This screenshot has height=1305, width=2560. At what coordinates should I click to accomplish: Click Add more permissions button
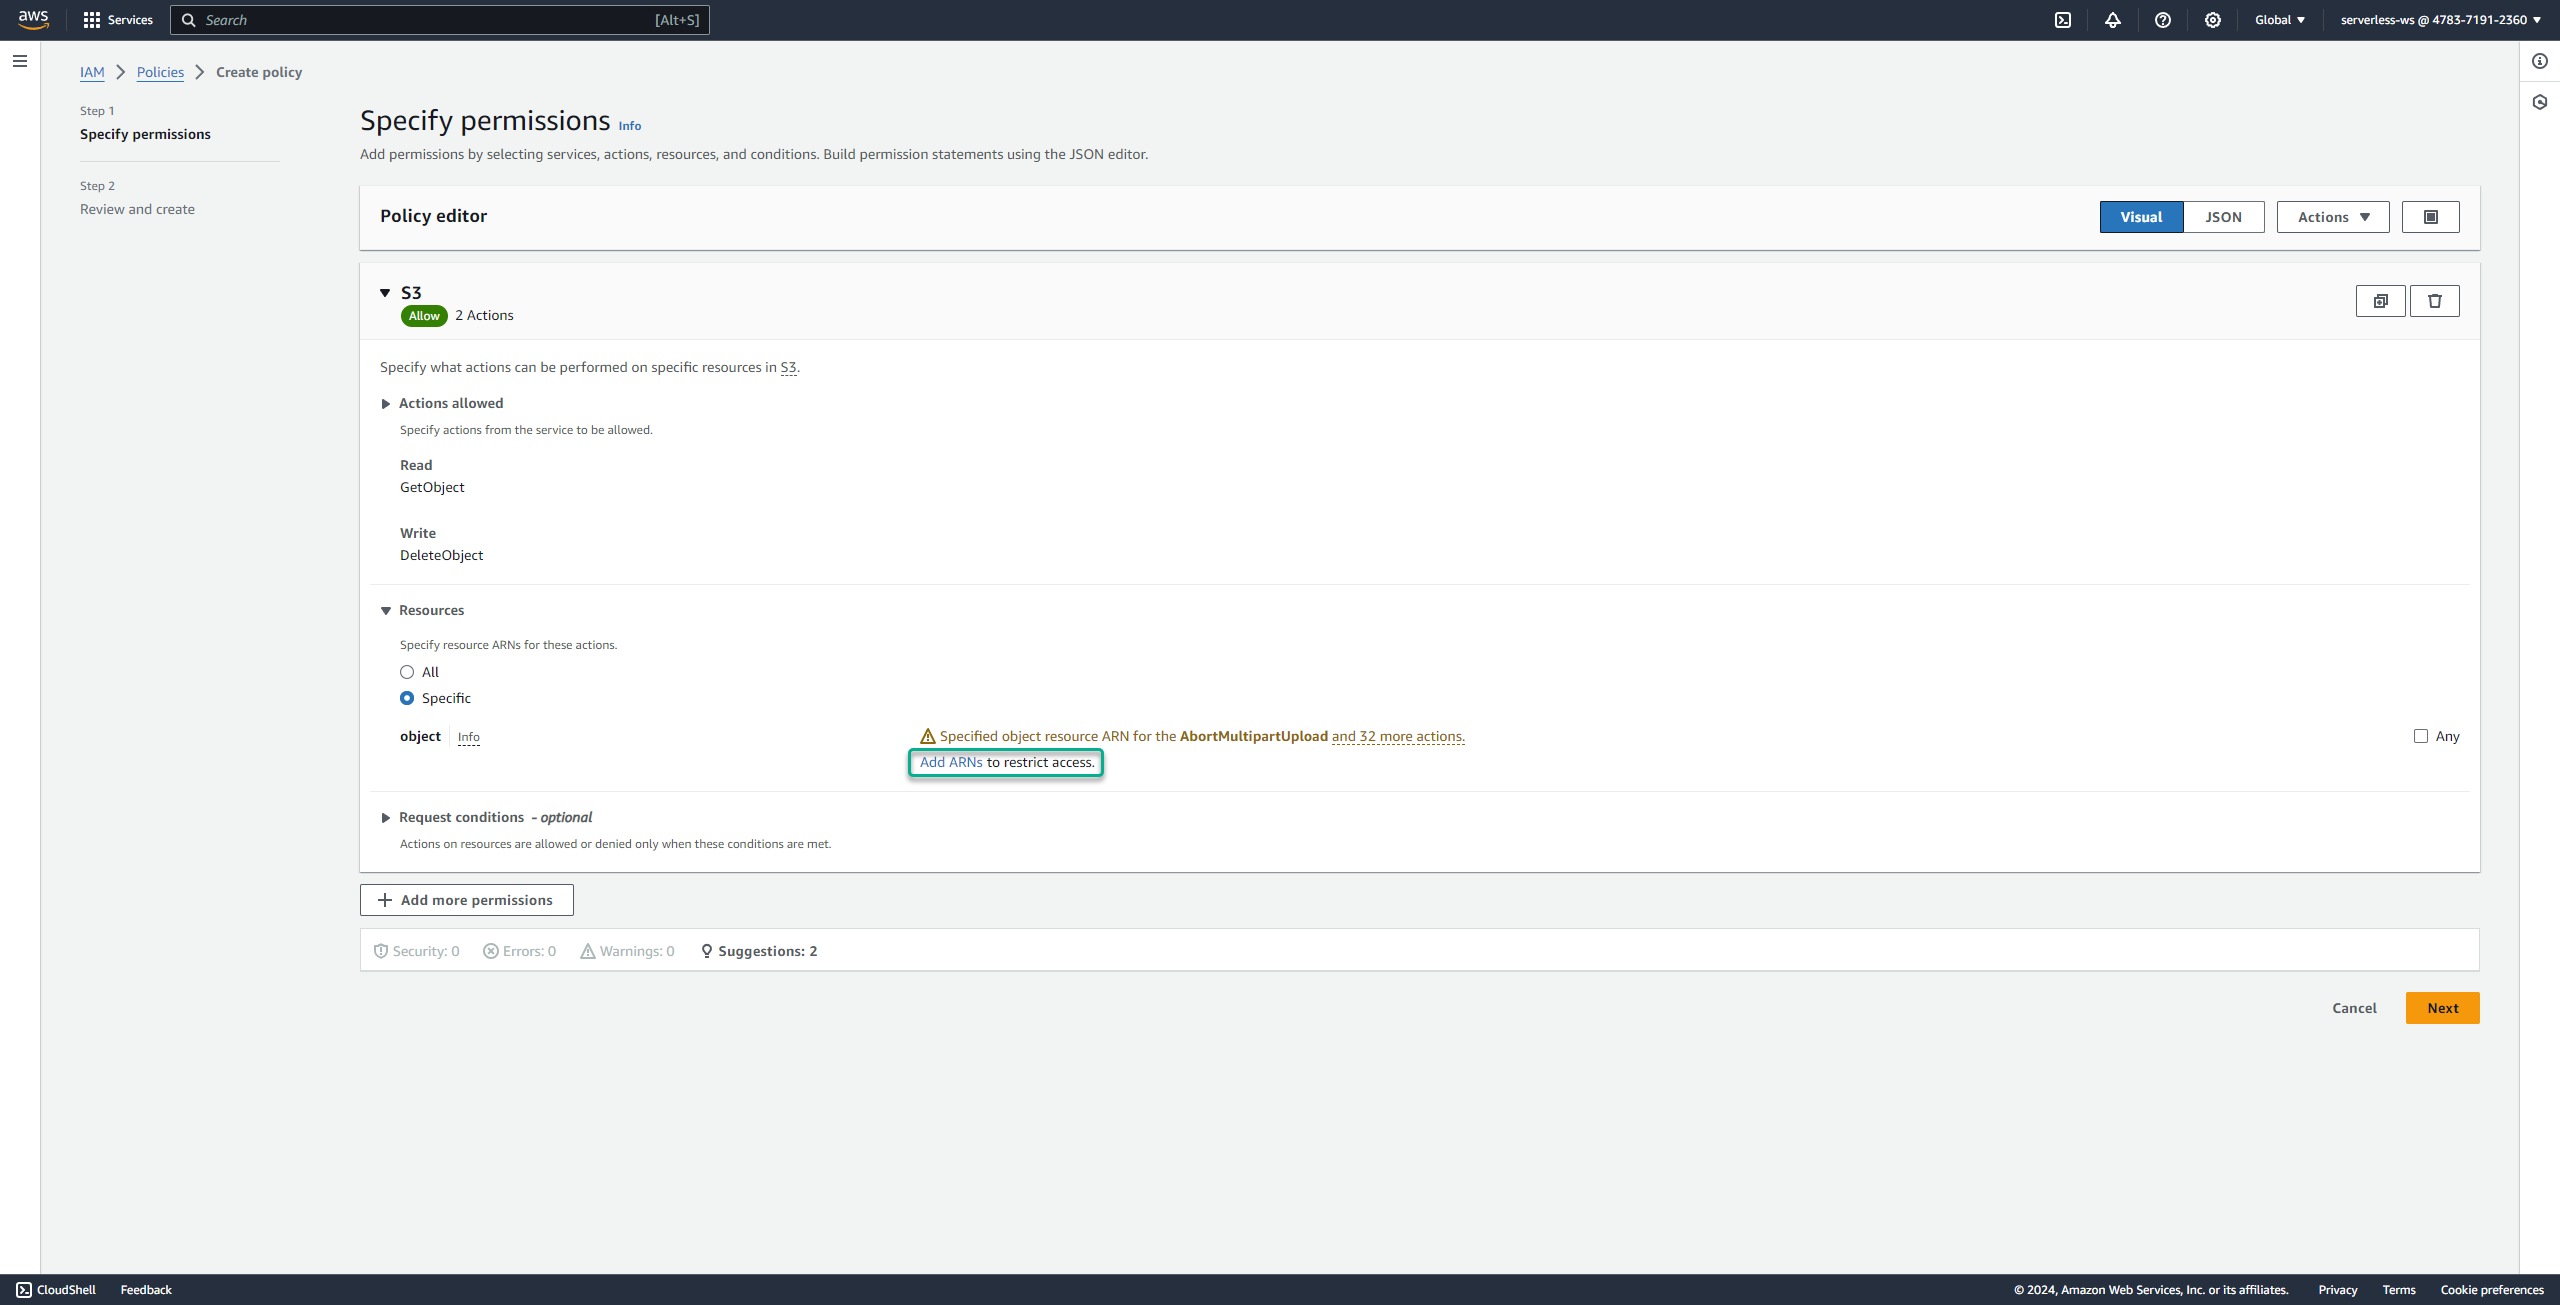(468, 901)
